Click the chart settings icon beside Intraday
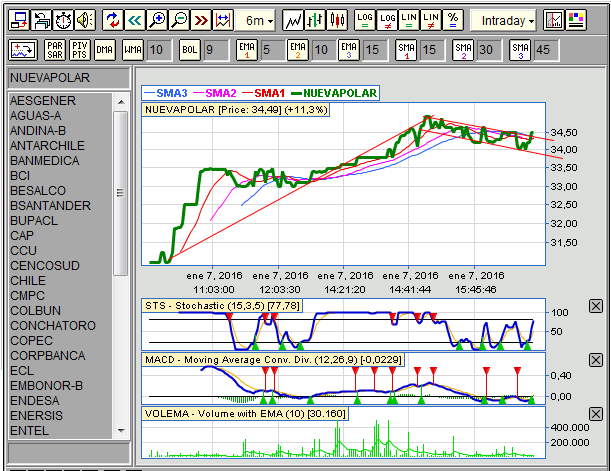The width and height of the screenshot is (611, 471). (x=554, y=20)
